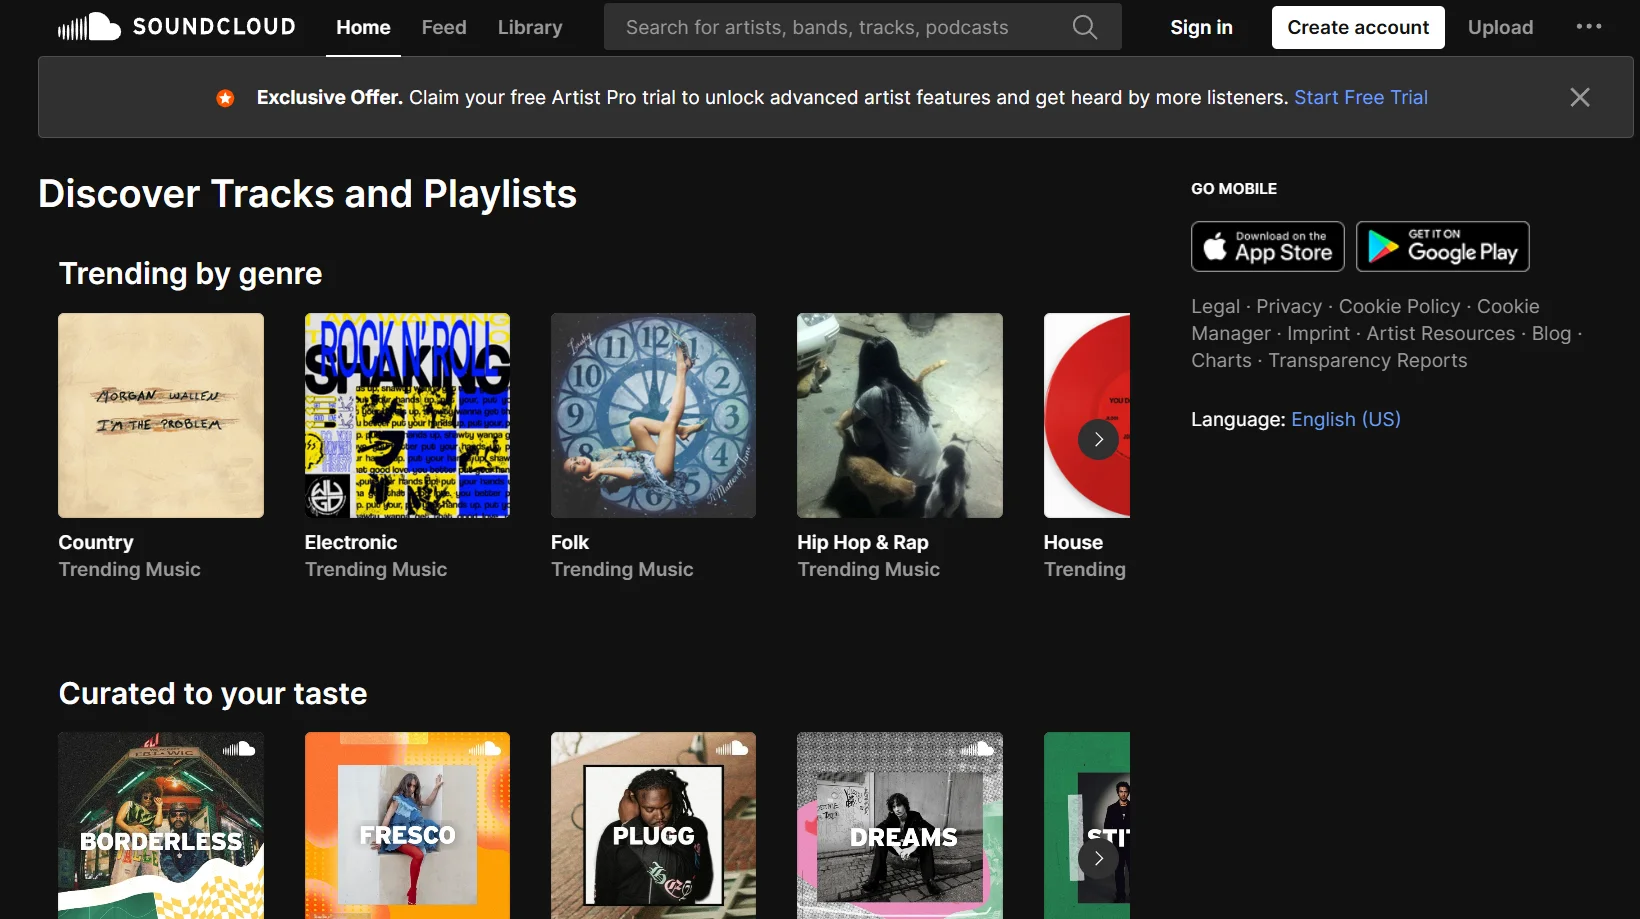
Task: Advance the Trending by genre carousel
Action: [x=1098, y=440]
